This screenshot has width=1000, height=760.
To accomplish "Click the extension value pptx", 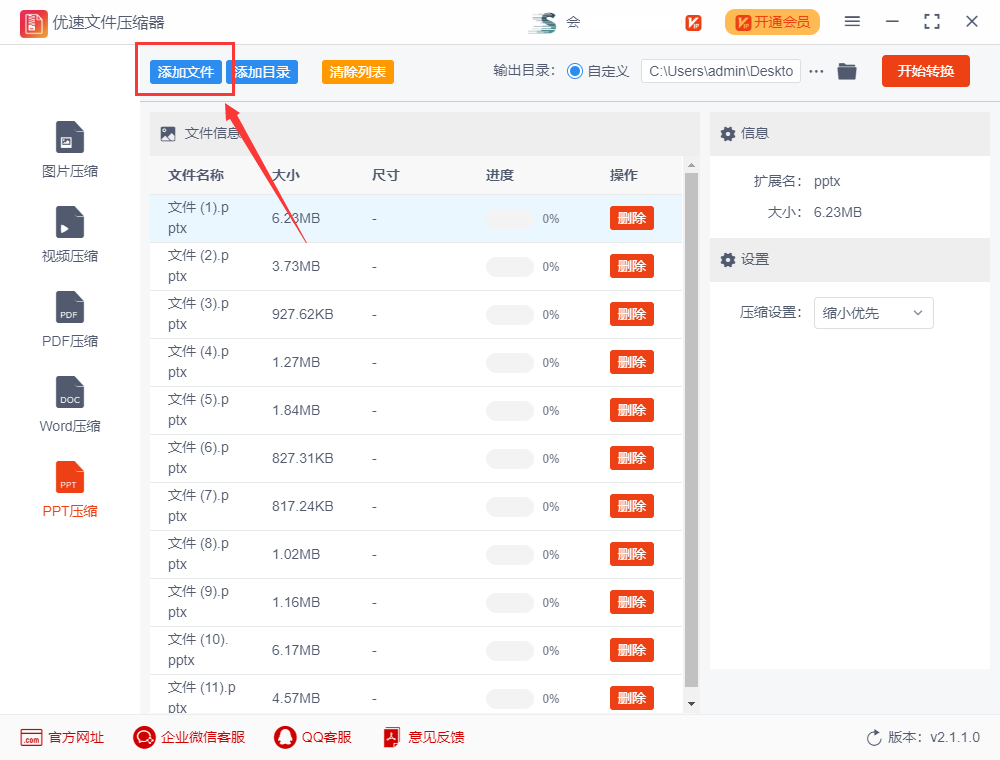I will pos(827,182).
